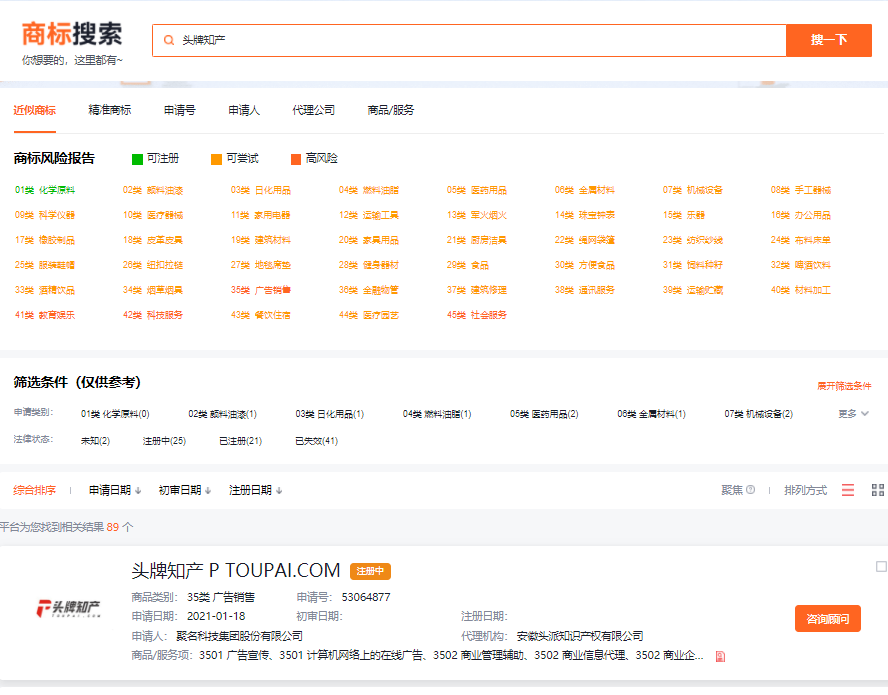
Task: Expand the 更多 application category dropdown
Action: [853, 414]
